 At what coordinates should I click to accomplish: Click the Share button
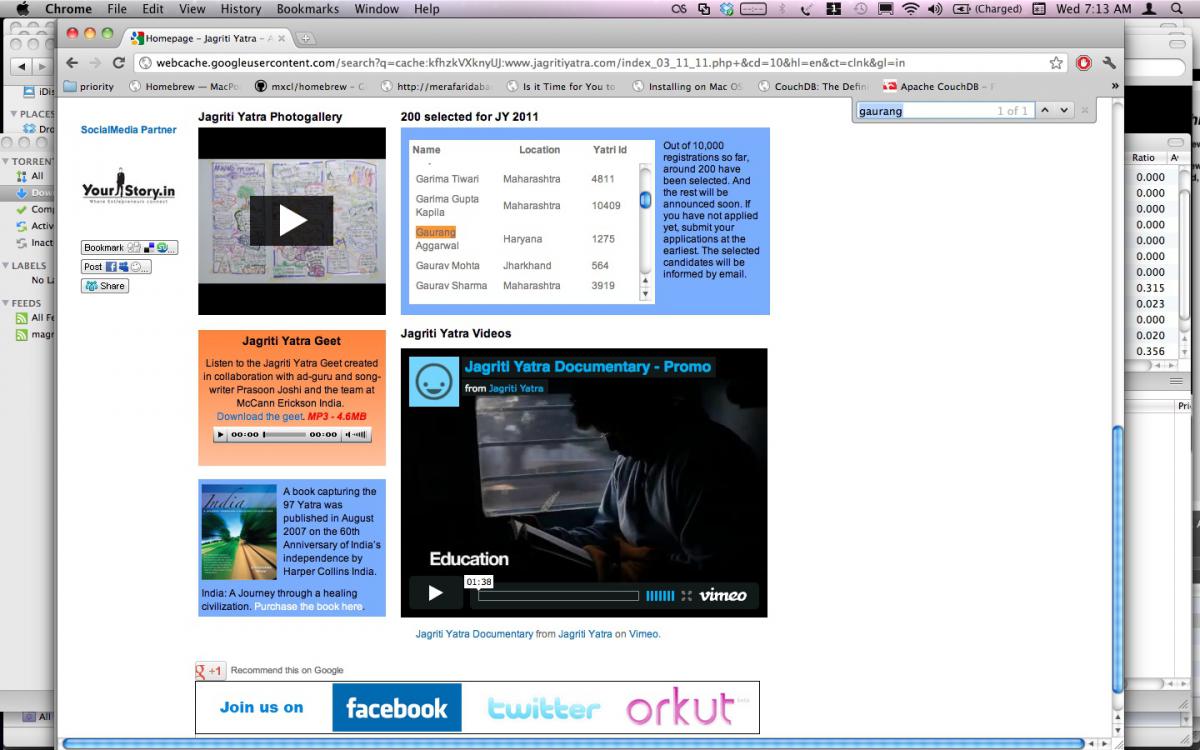click(x=105, y=286)
